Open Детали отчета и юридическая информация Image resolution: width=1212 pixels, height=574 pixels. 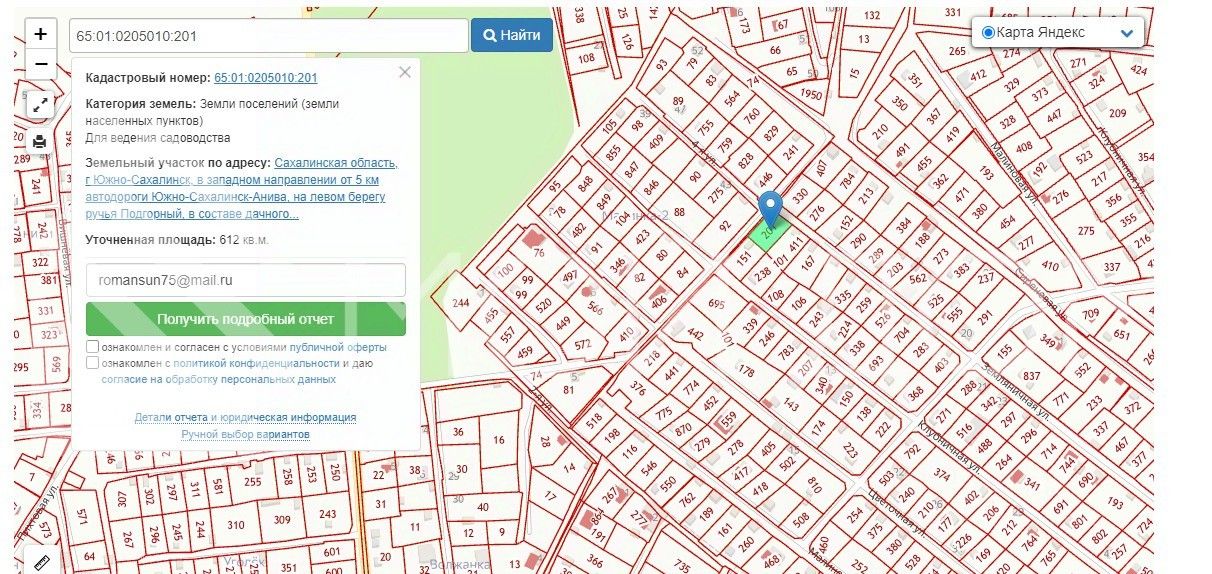pyautogui.click(x=245, y=417)
